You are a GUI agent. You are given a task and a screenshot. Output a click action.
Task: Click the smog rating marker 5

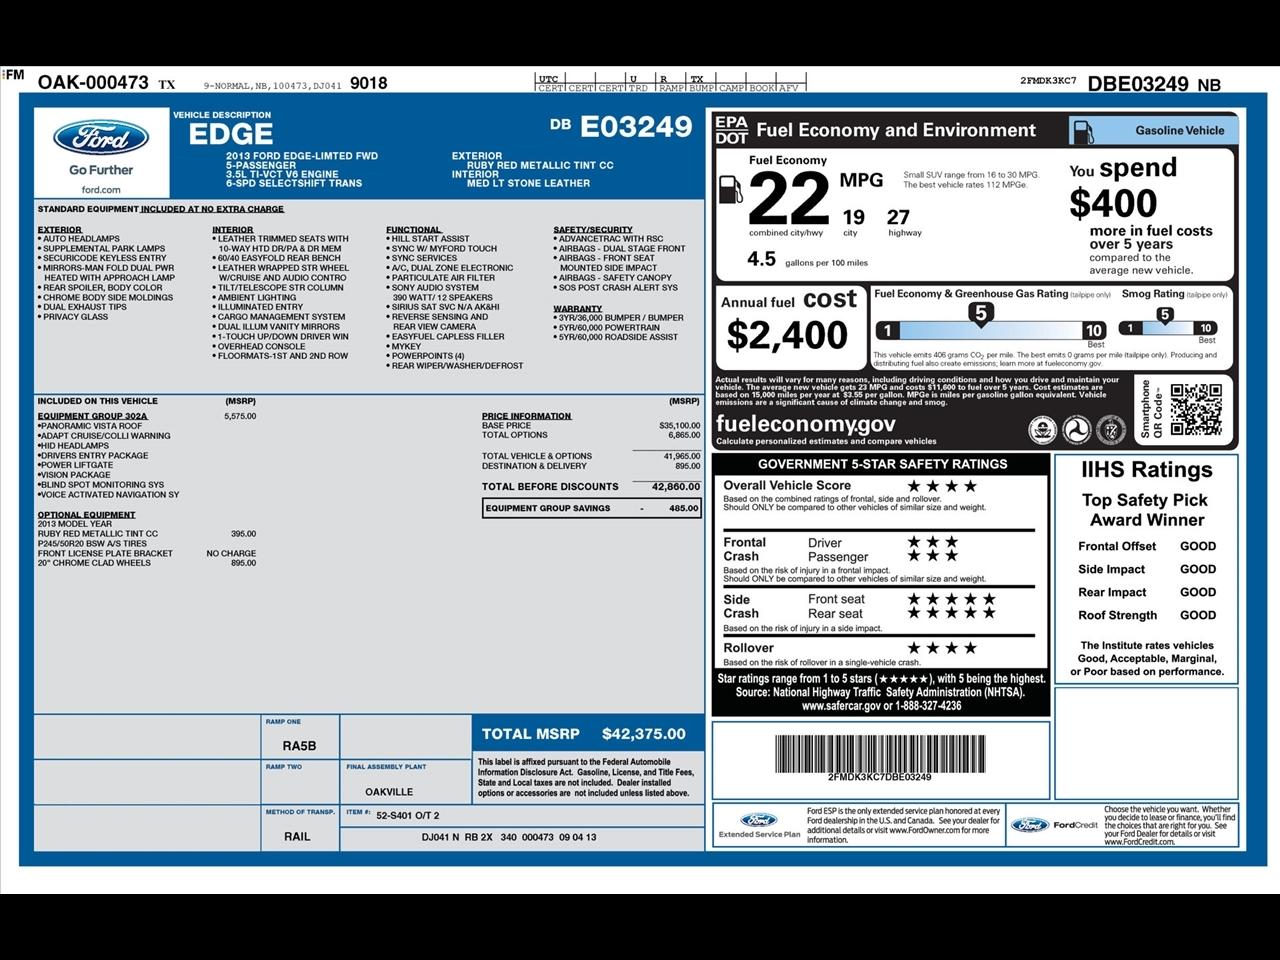tap(1165, 315)
